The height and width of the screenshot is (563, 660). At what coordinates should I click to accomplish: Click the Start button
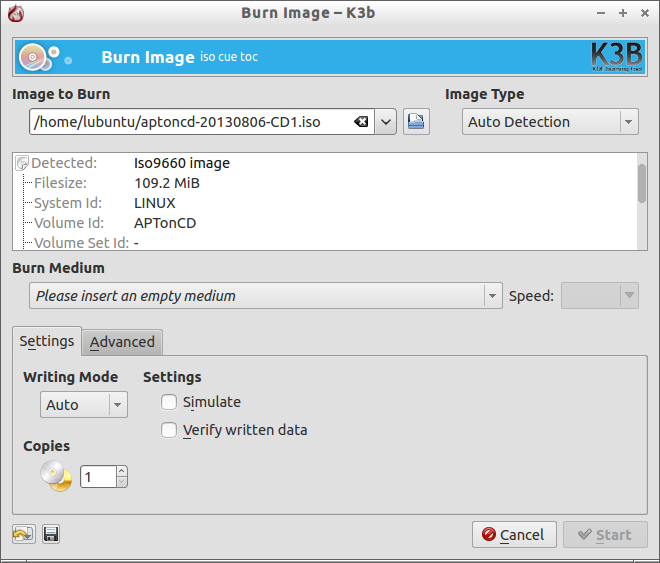(x=605, y=534)
